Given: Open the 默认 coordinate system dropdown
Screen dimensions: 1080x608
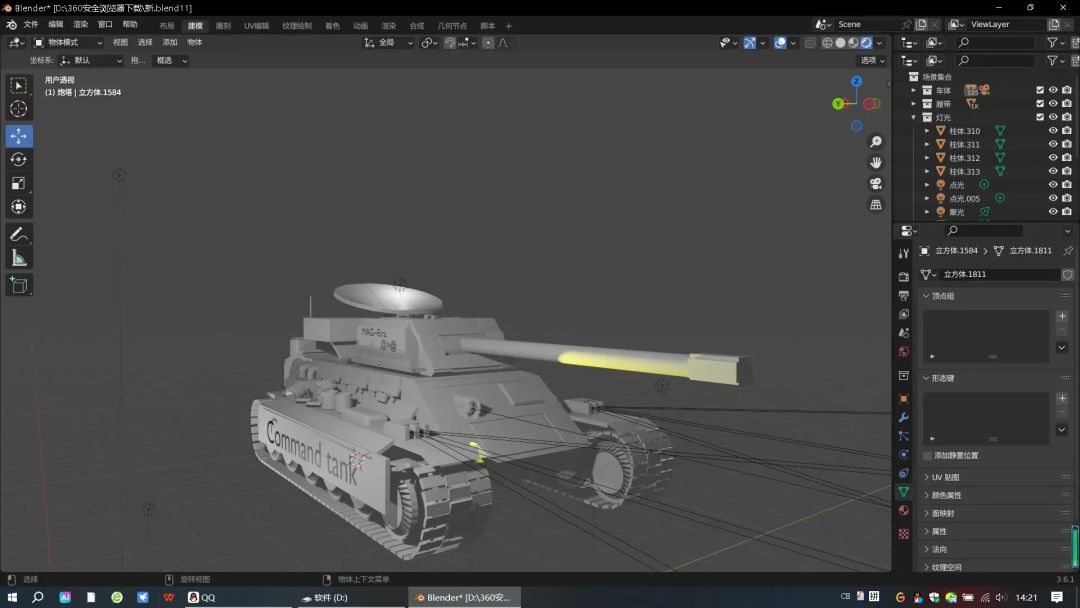Looking at the screenshot, I should point(91,61).
